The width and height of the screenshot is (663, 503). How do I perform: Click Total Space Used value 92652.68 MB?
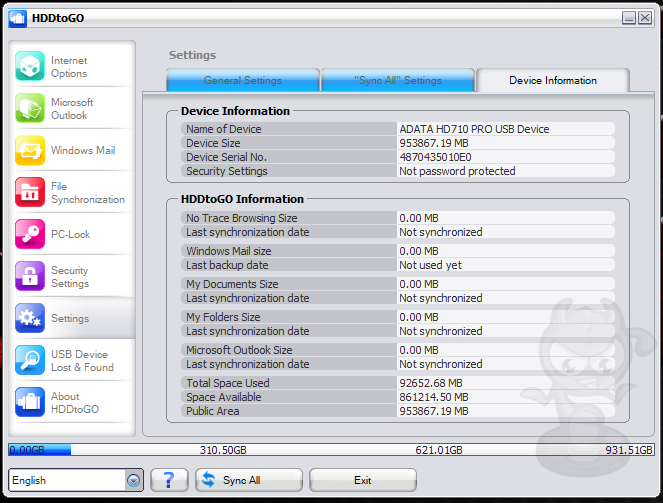[x=431, y=383]
